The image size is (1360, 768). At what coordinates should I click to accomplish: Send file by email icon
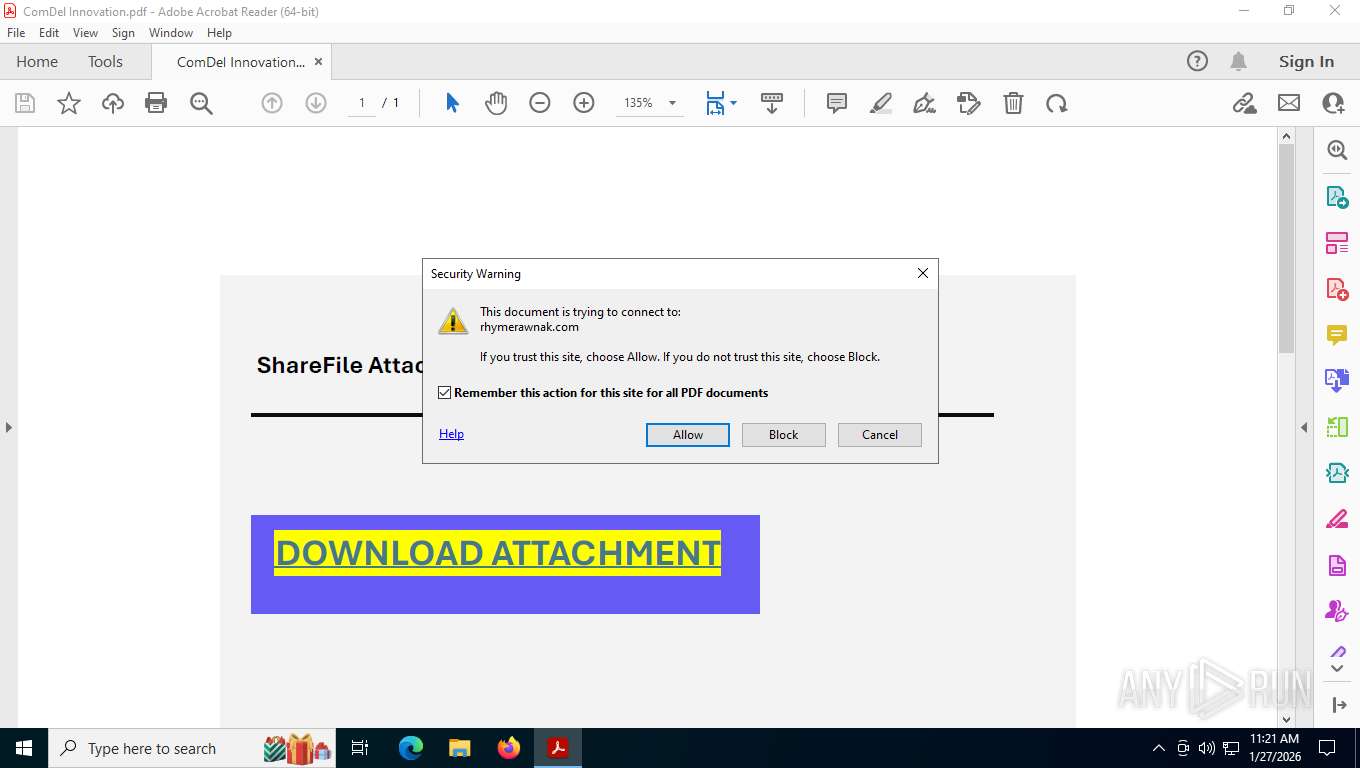click(x=1289, y=103)
